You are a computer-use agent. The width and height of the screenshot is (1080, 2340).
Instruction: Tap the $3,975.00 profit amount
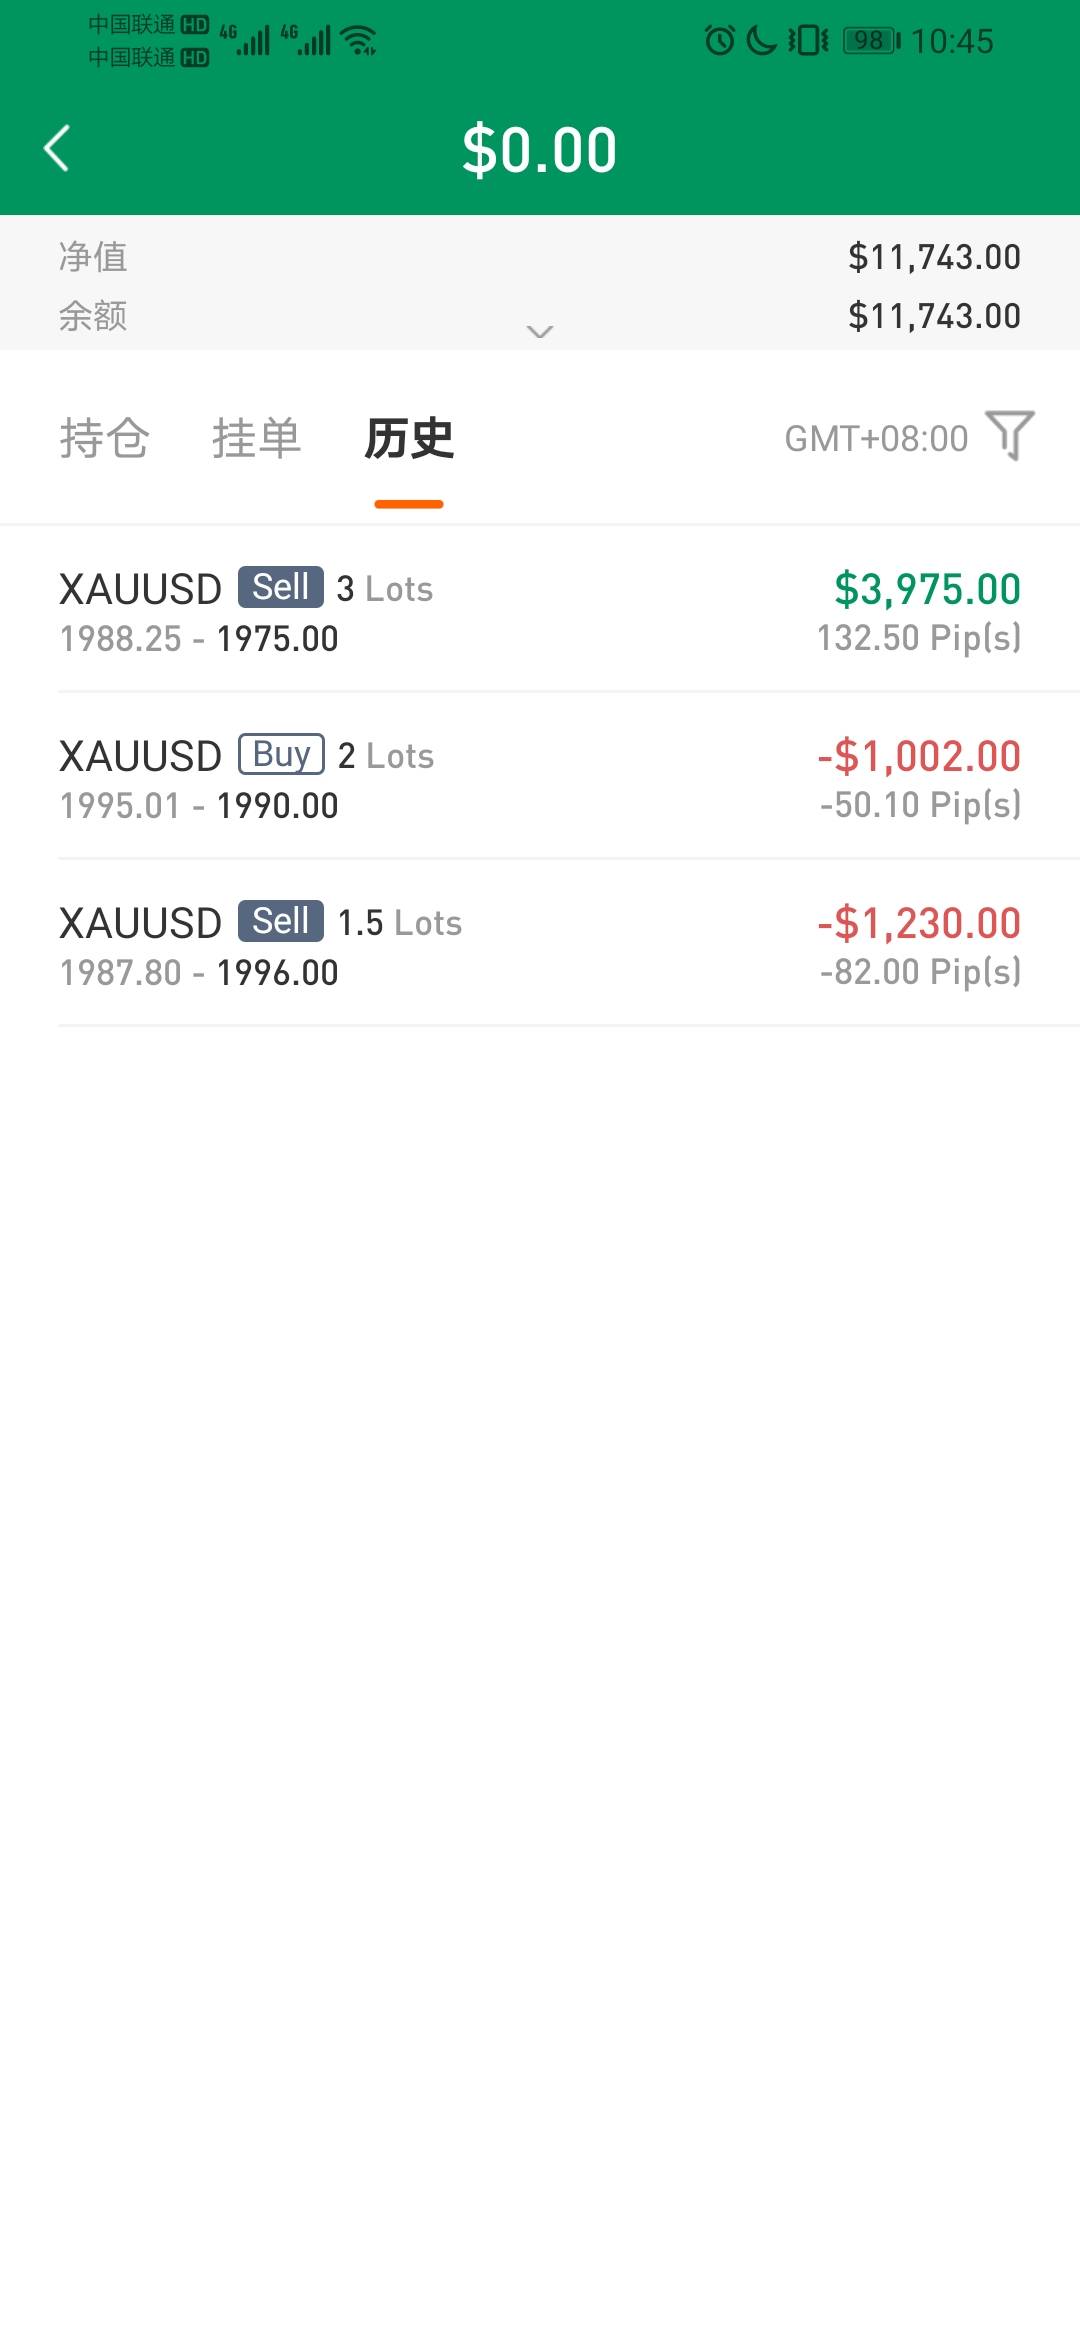click(x=927, y=589)
